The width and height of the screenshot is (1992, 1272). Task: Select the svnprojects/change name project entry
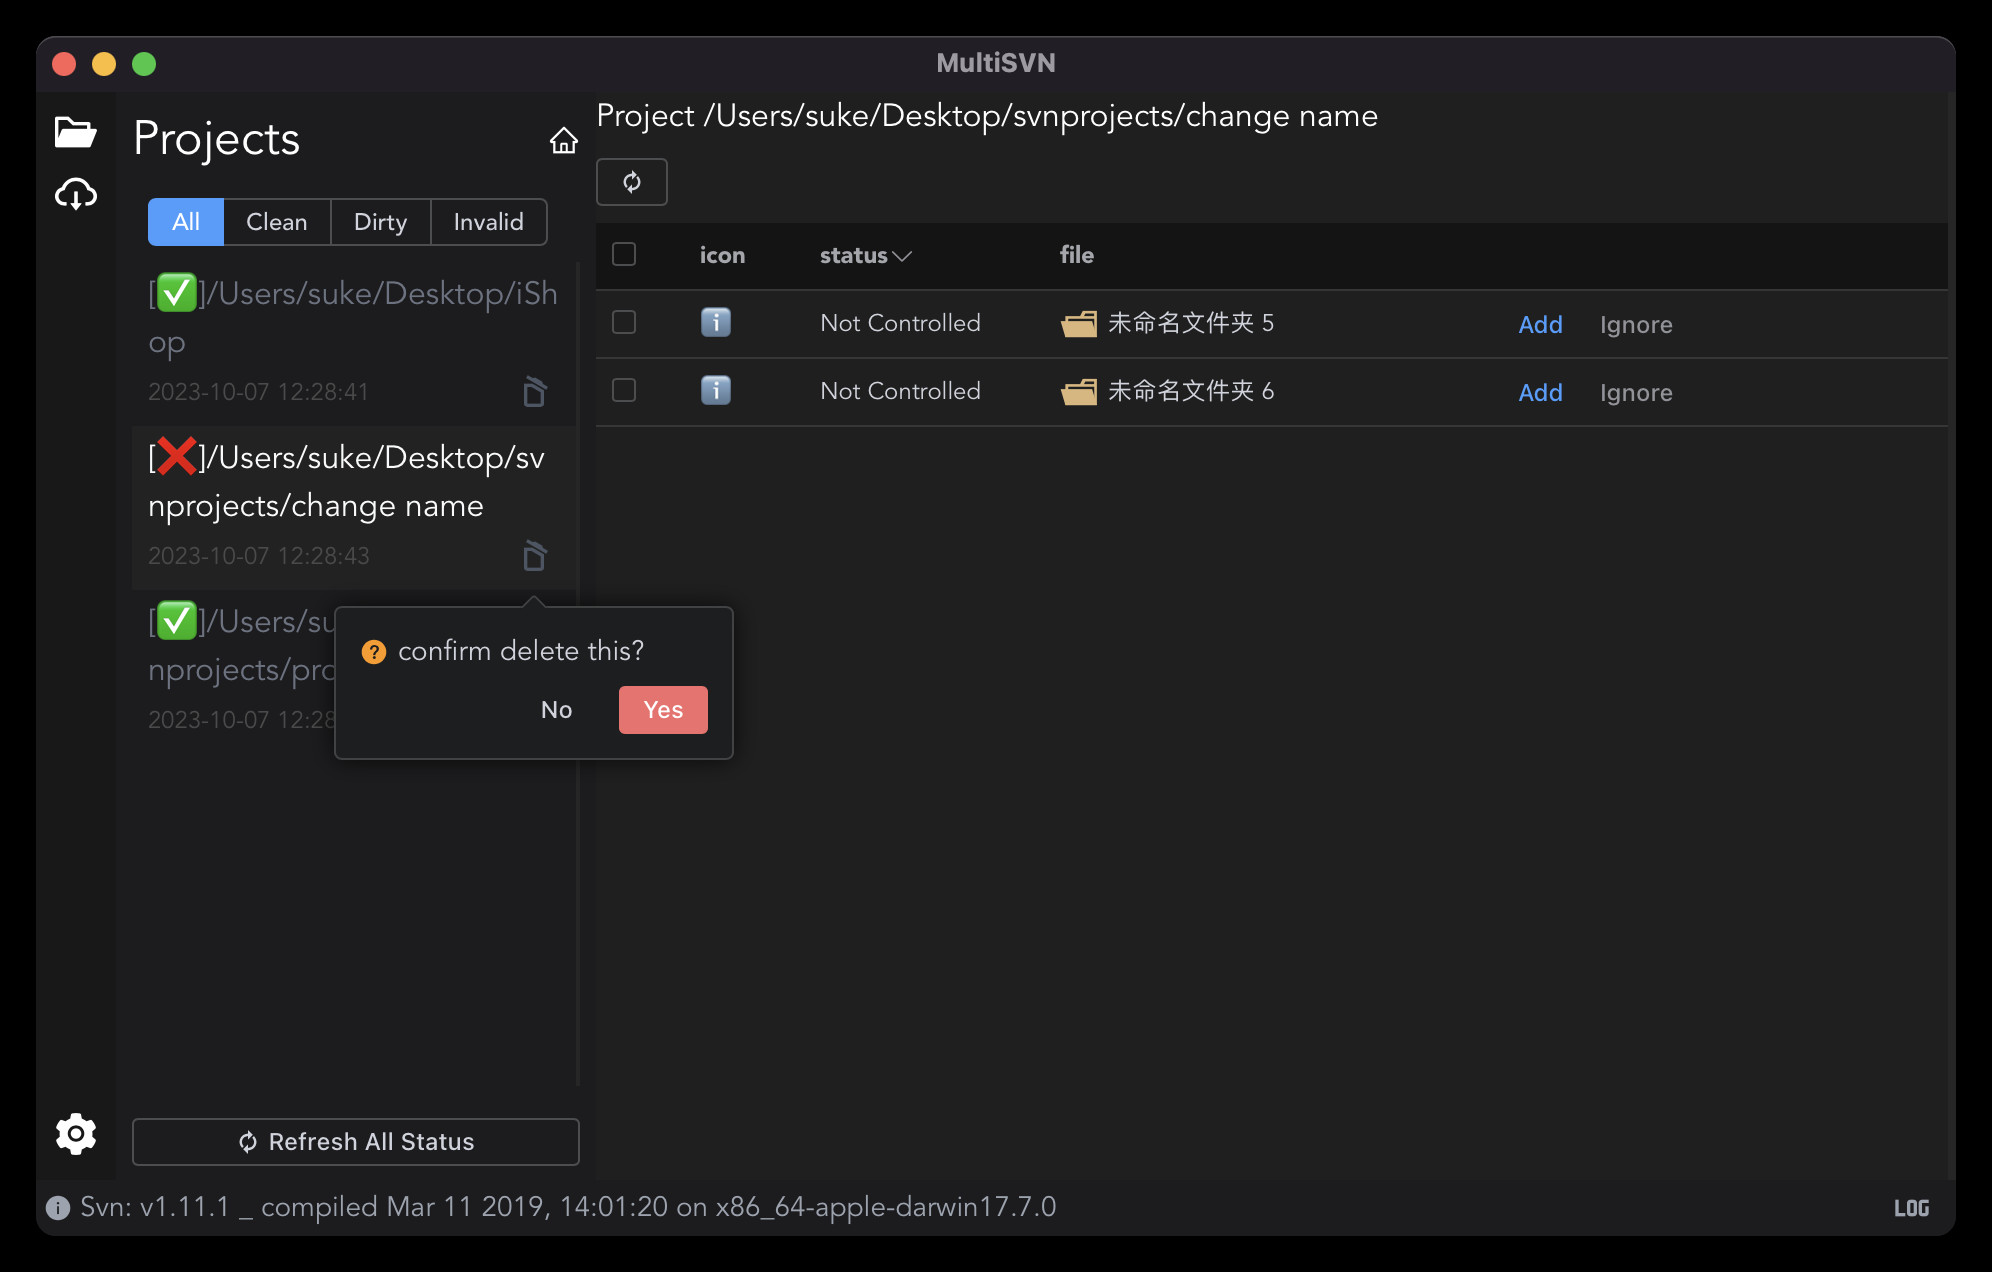(x=354, y=507)
